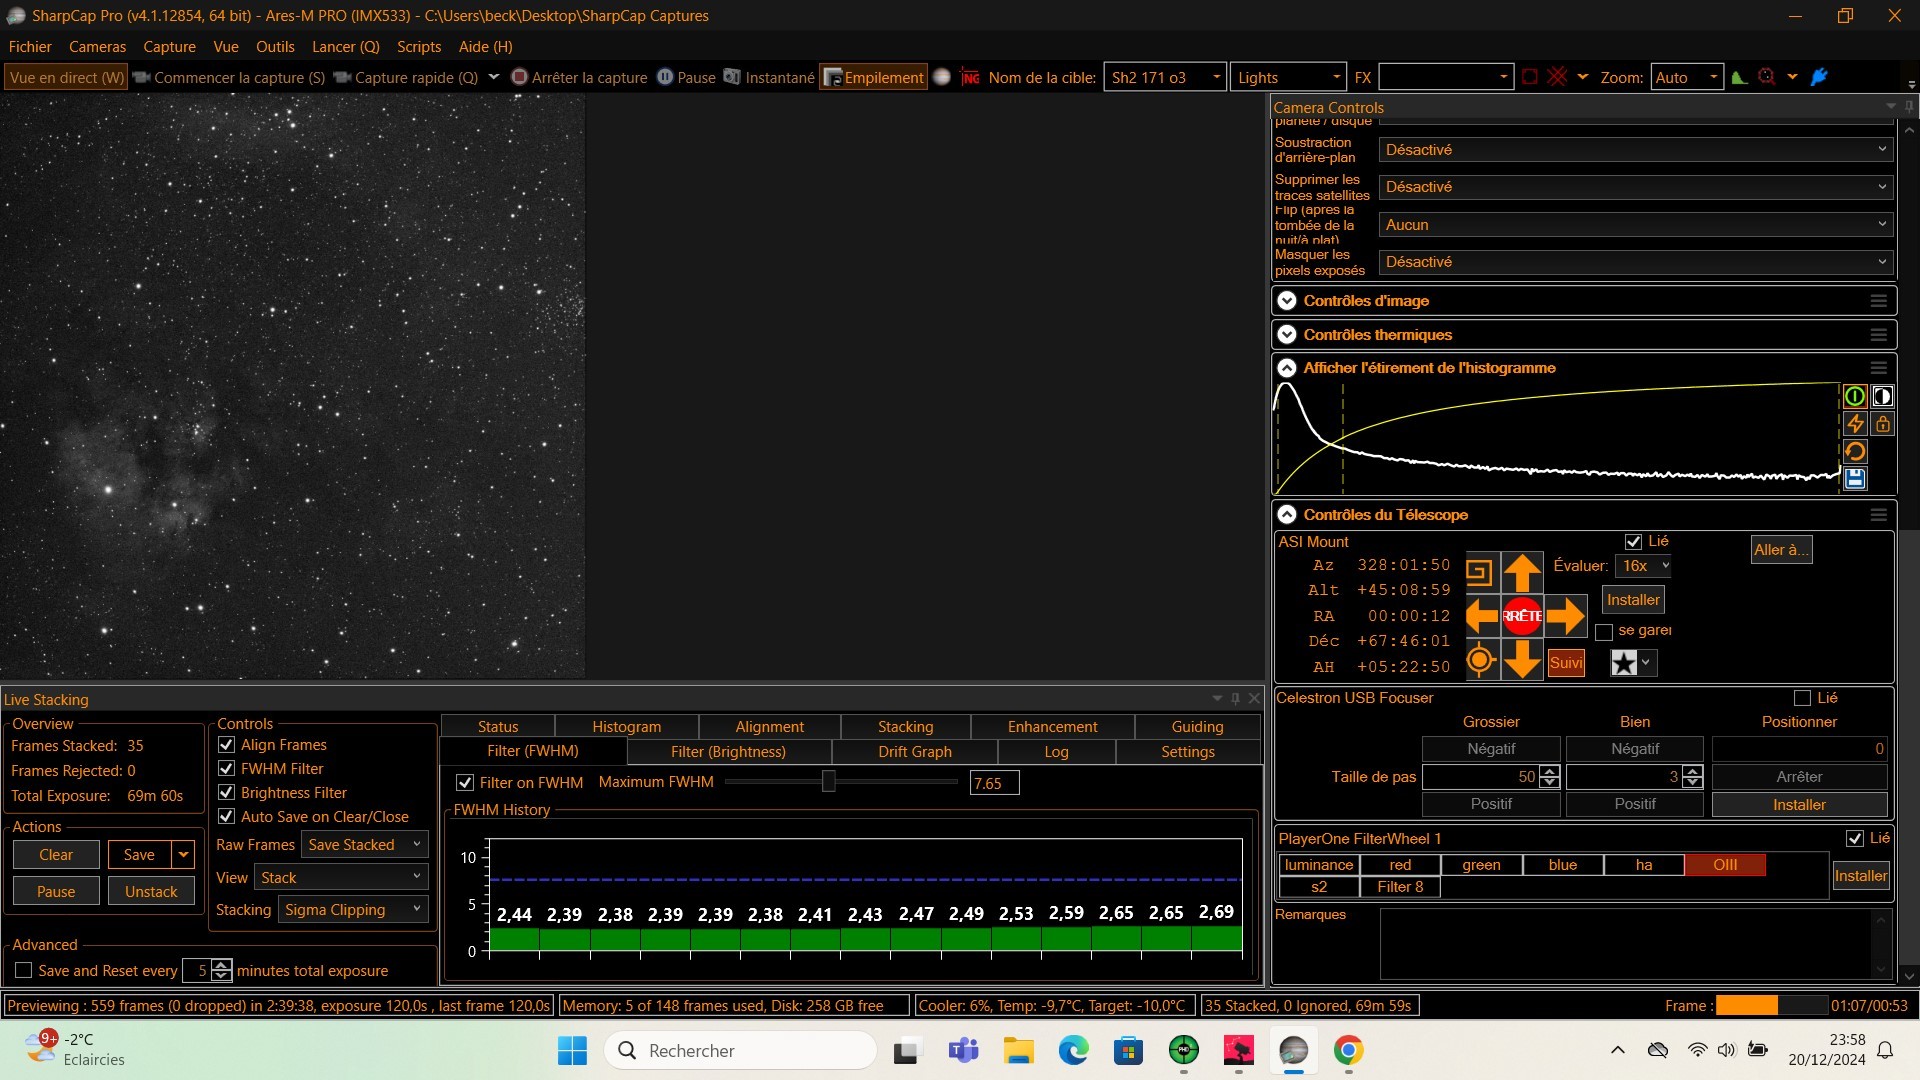Expand the Contrôles d'image section
Screen dimensions: 1920x1080
click(1287, 301)
